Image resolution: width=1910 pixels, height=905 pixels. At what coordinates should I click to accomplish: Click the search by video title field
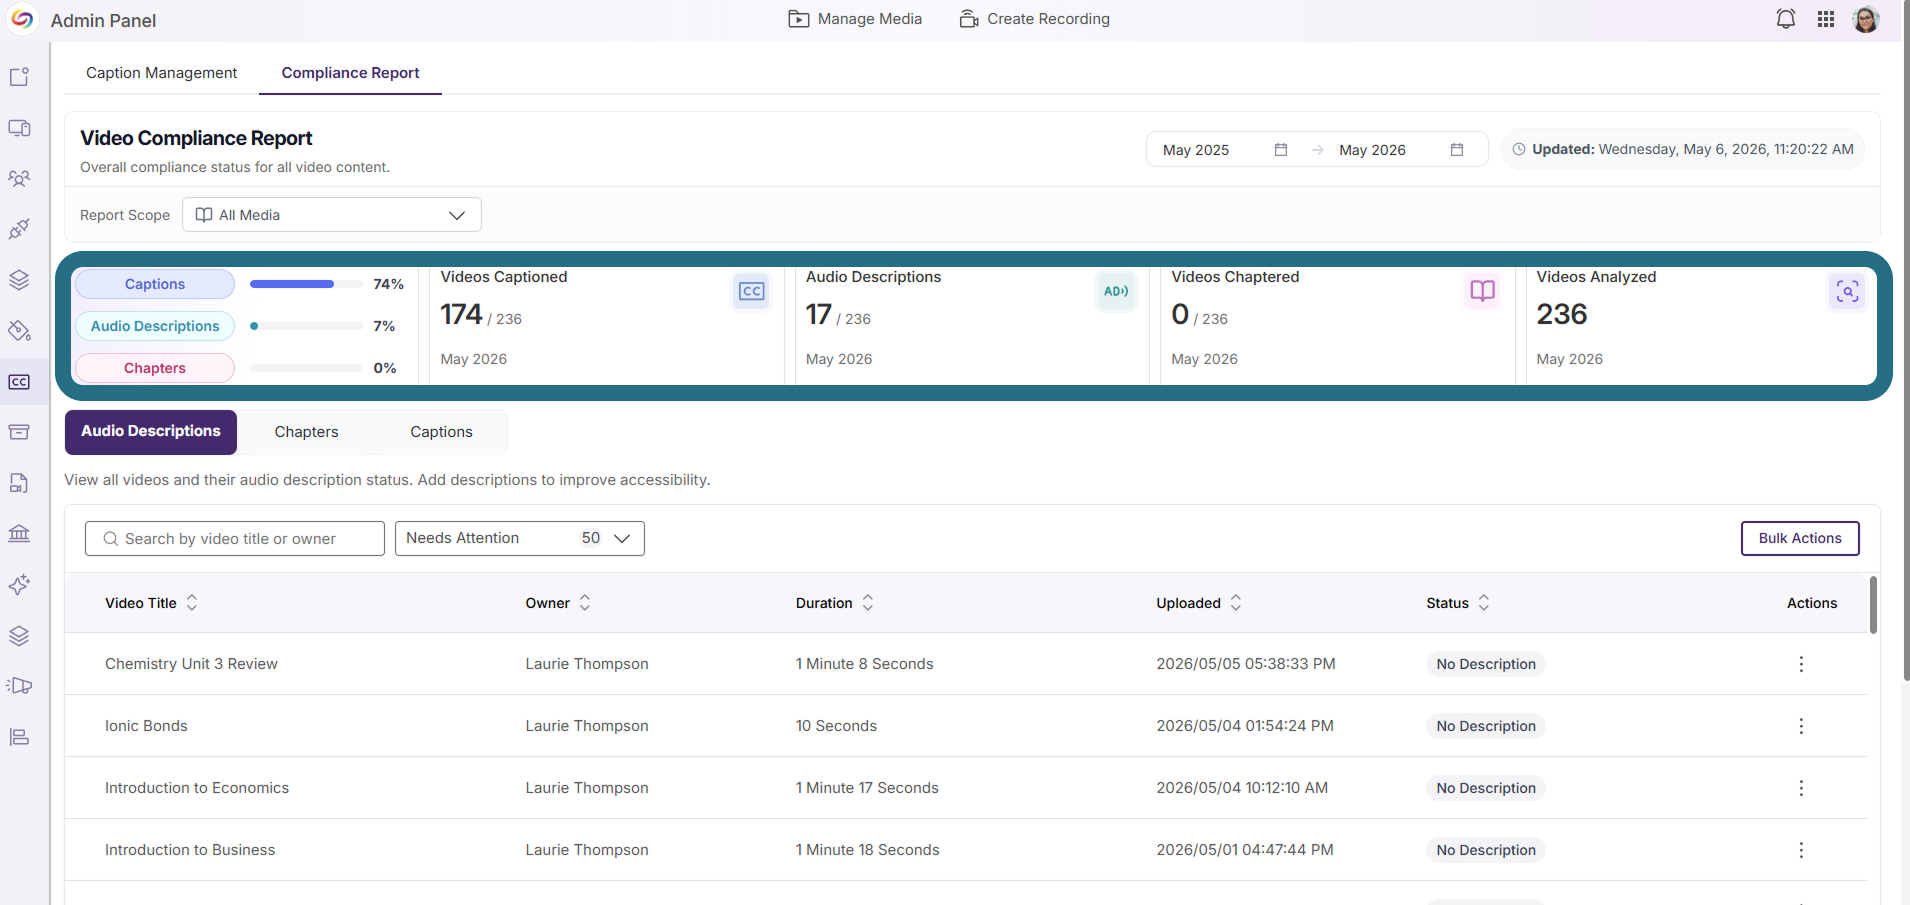(x=235, y=538)
